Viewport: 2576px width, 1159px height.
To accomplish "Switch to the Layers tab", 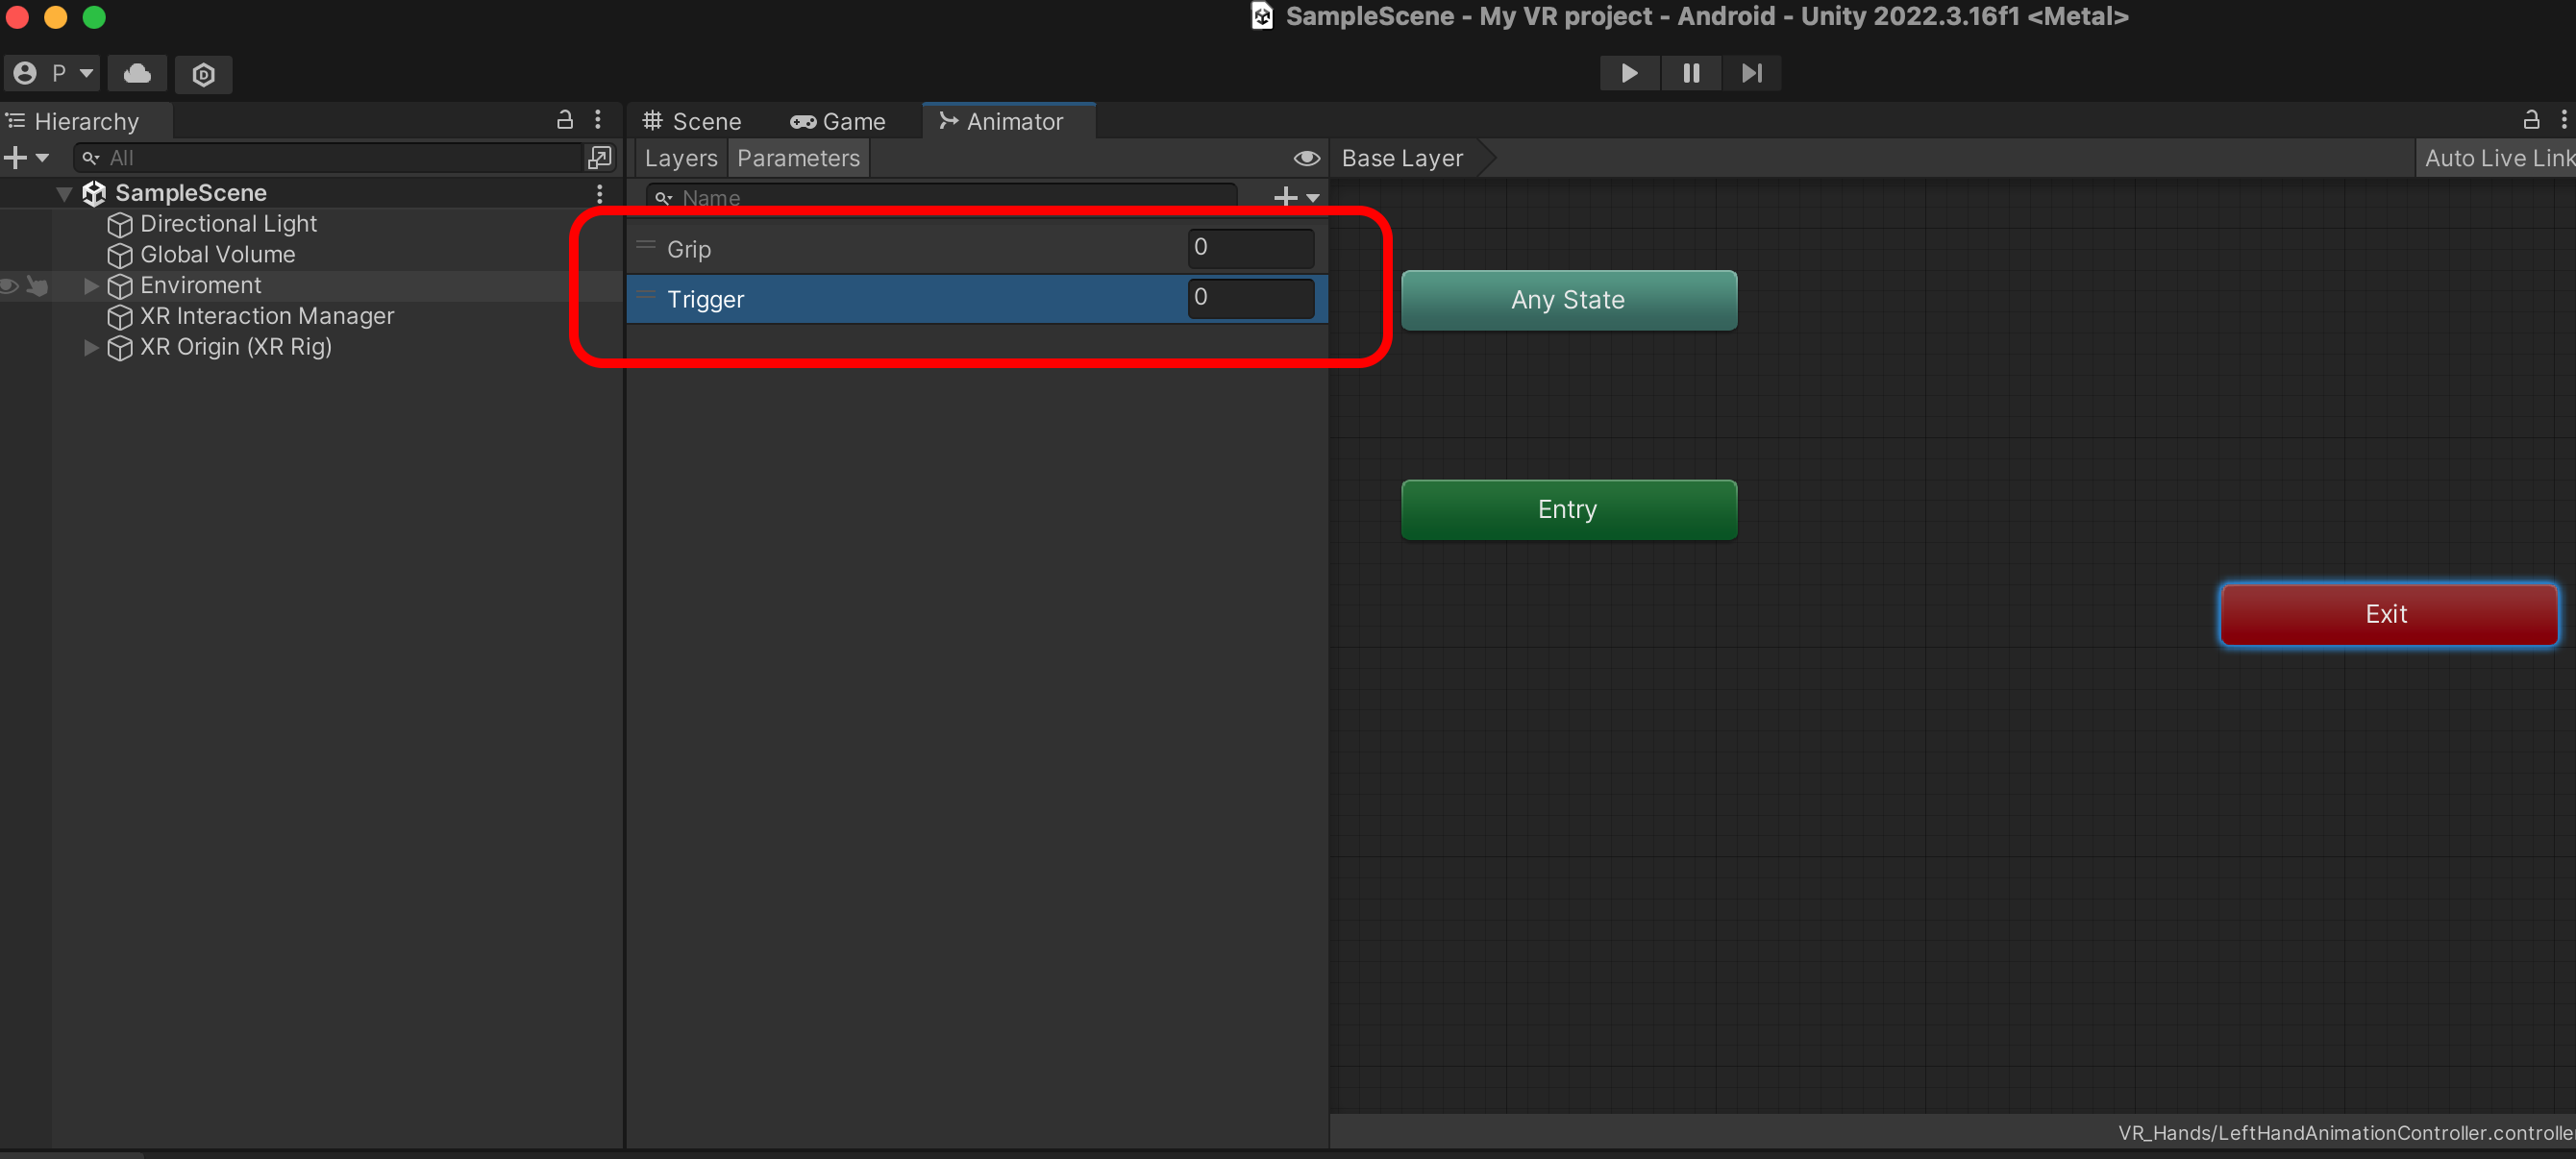I will point(680,158).
